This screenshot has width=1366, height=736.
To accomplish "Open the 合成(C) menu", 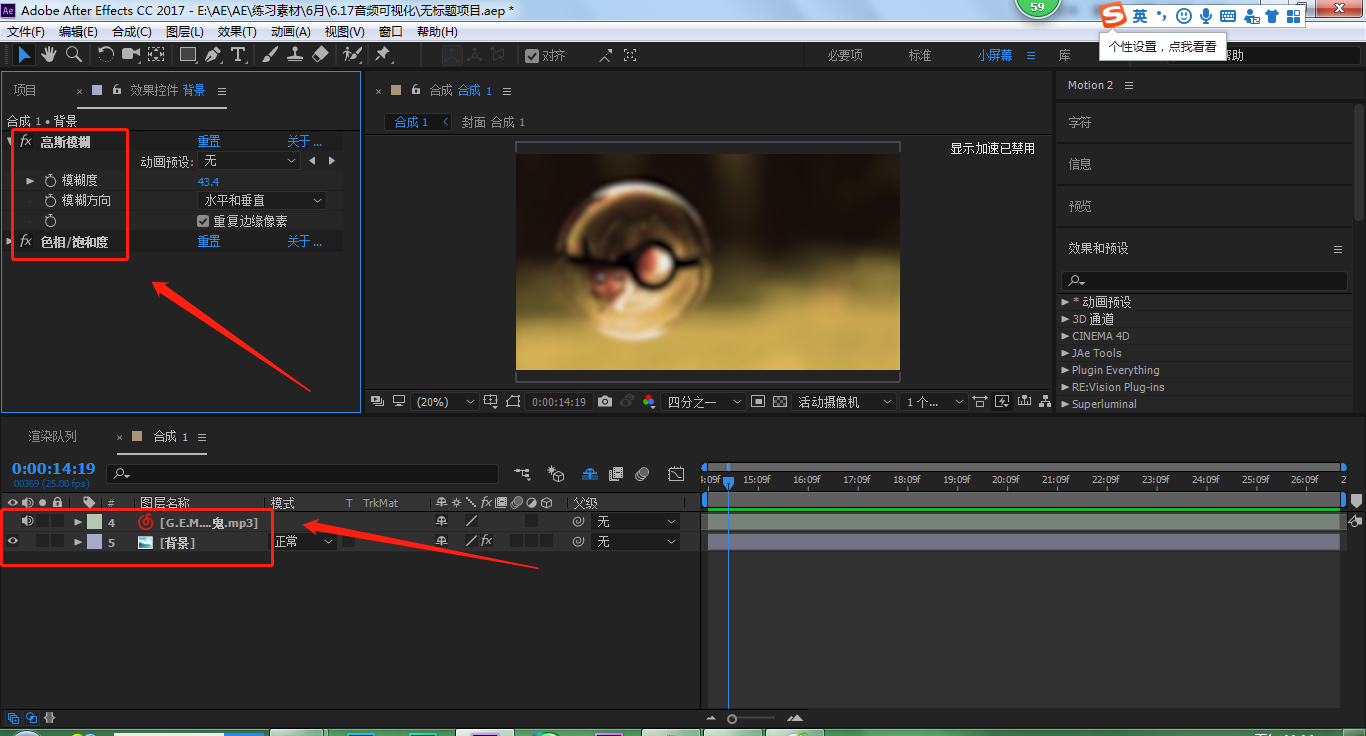I will [x=132, y=32].
